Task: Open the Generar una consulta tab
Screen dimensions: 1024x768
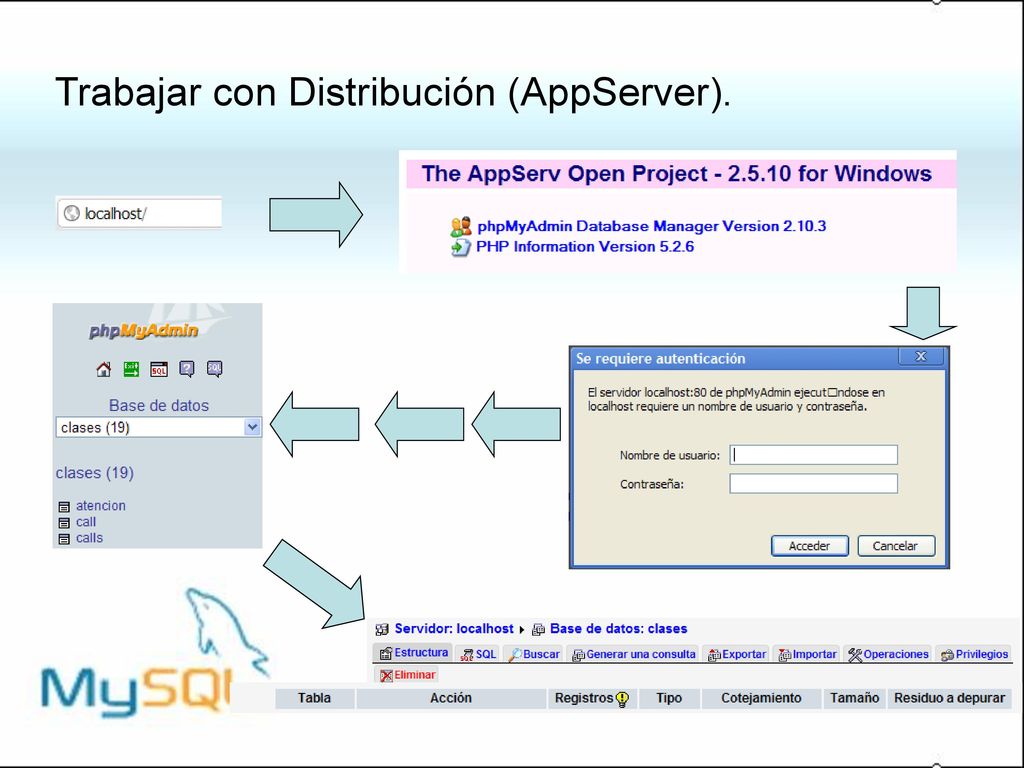Action: click(633, 654)
